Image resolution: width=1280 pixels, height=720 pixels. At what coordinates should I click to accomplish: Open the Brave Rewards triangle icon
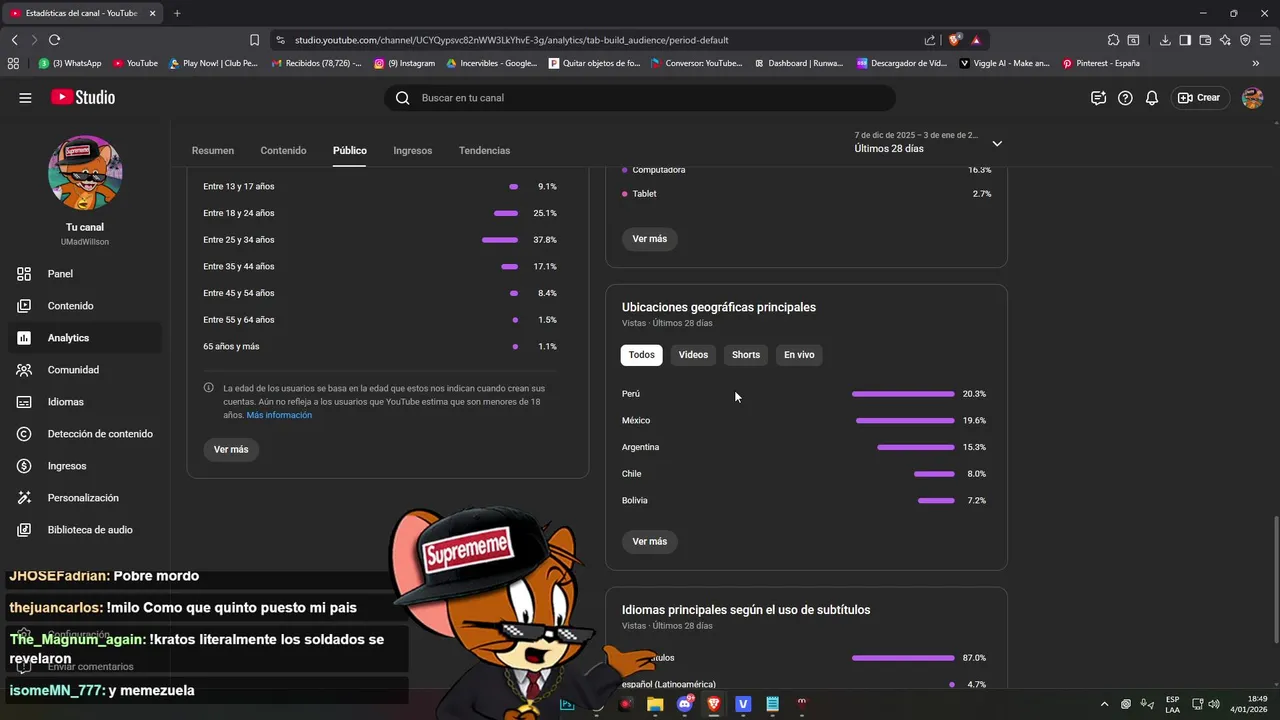[x=976, y=40]
